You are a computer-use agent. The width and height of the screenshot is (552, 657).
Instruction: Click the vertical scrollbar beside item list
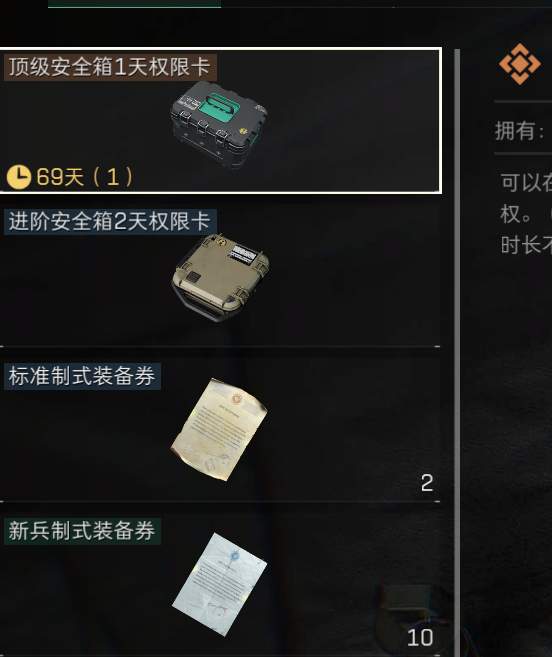click(x=457, y=352)
